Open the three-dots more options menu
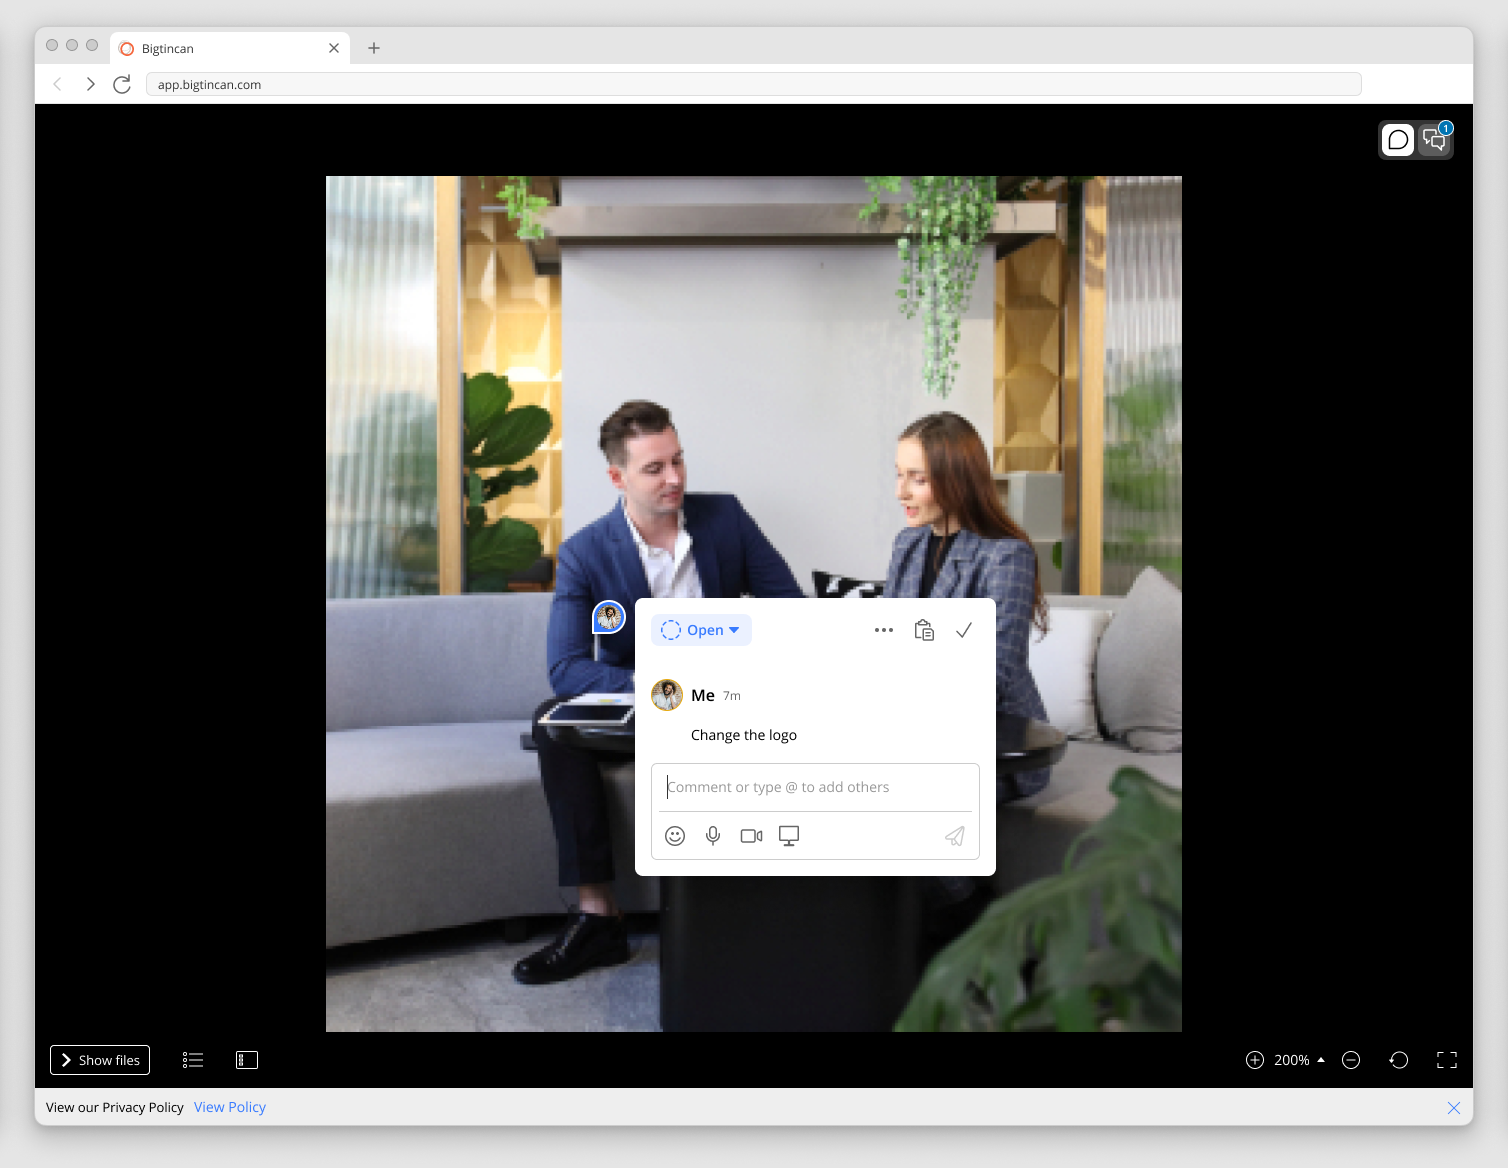 (x=884, y=630)
